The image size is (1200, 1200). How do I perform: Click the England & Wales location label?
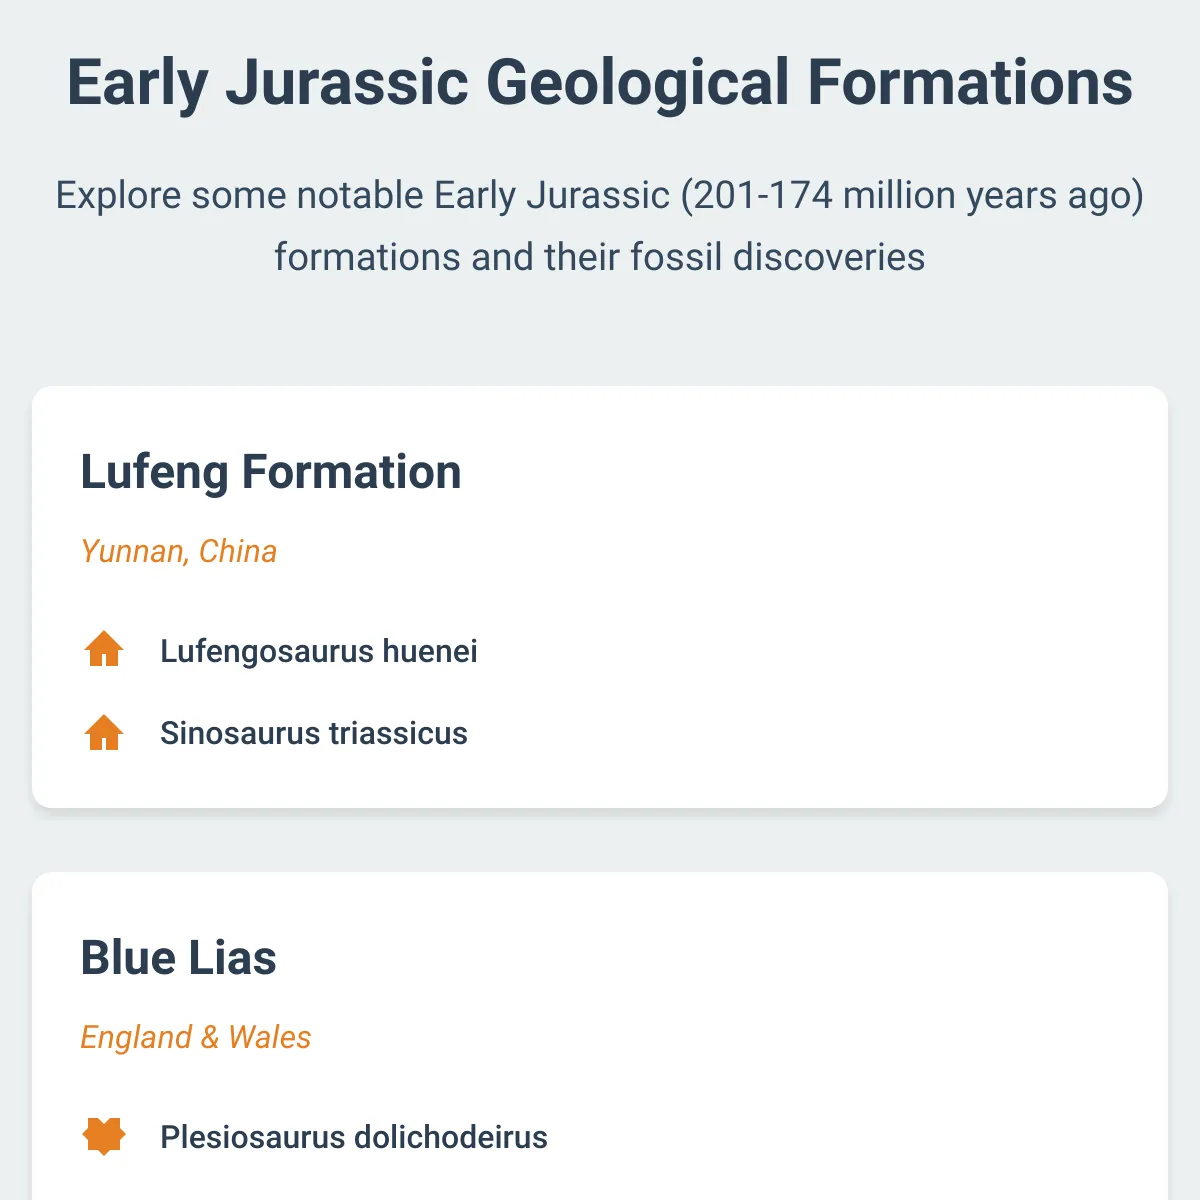pos(196,1037)
